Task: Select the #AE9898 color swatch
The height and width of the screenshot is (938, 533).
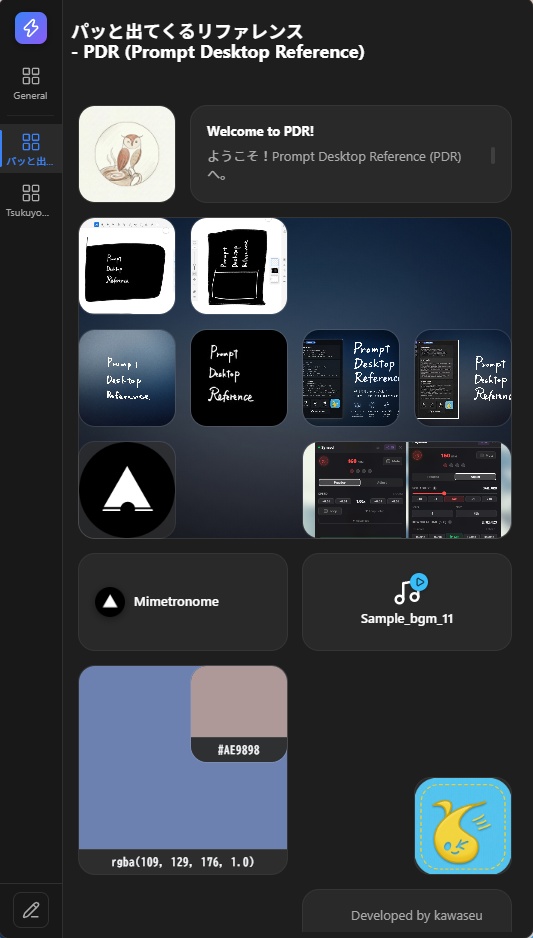Action: pyautogui.click(x=239, y=714)
